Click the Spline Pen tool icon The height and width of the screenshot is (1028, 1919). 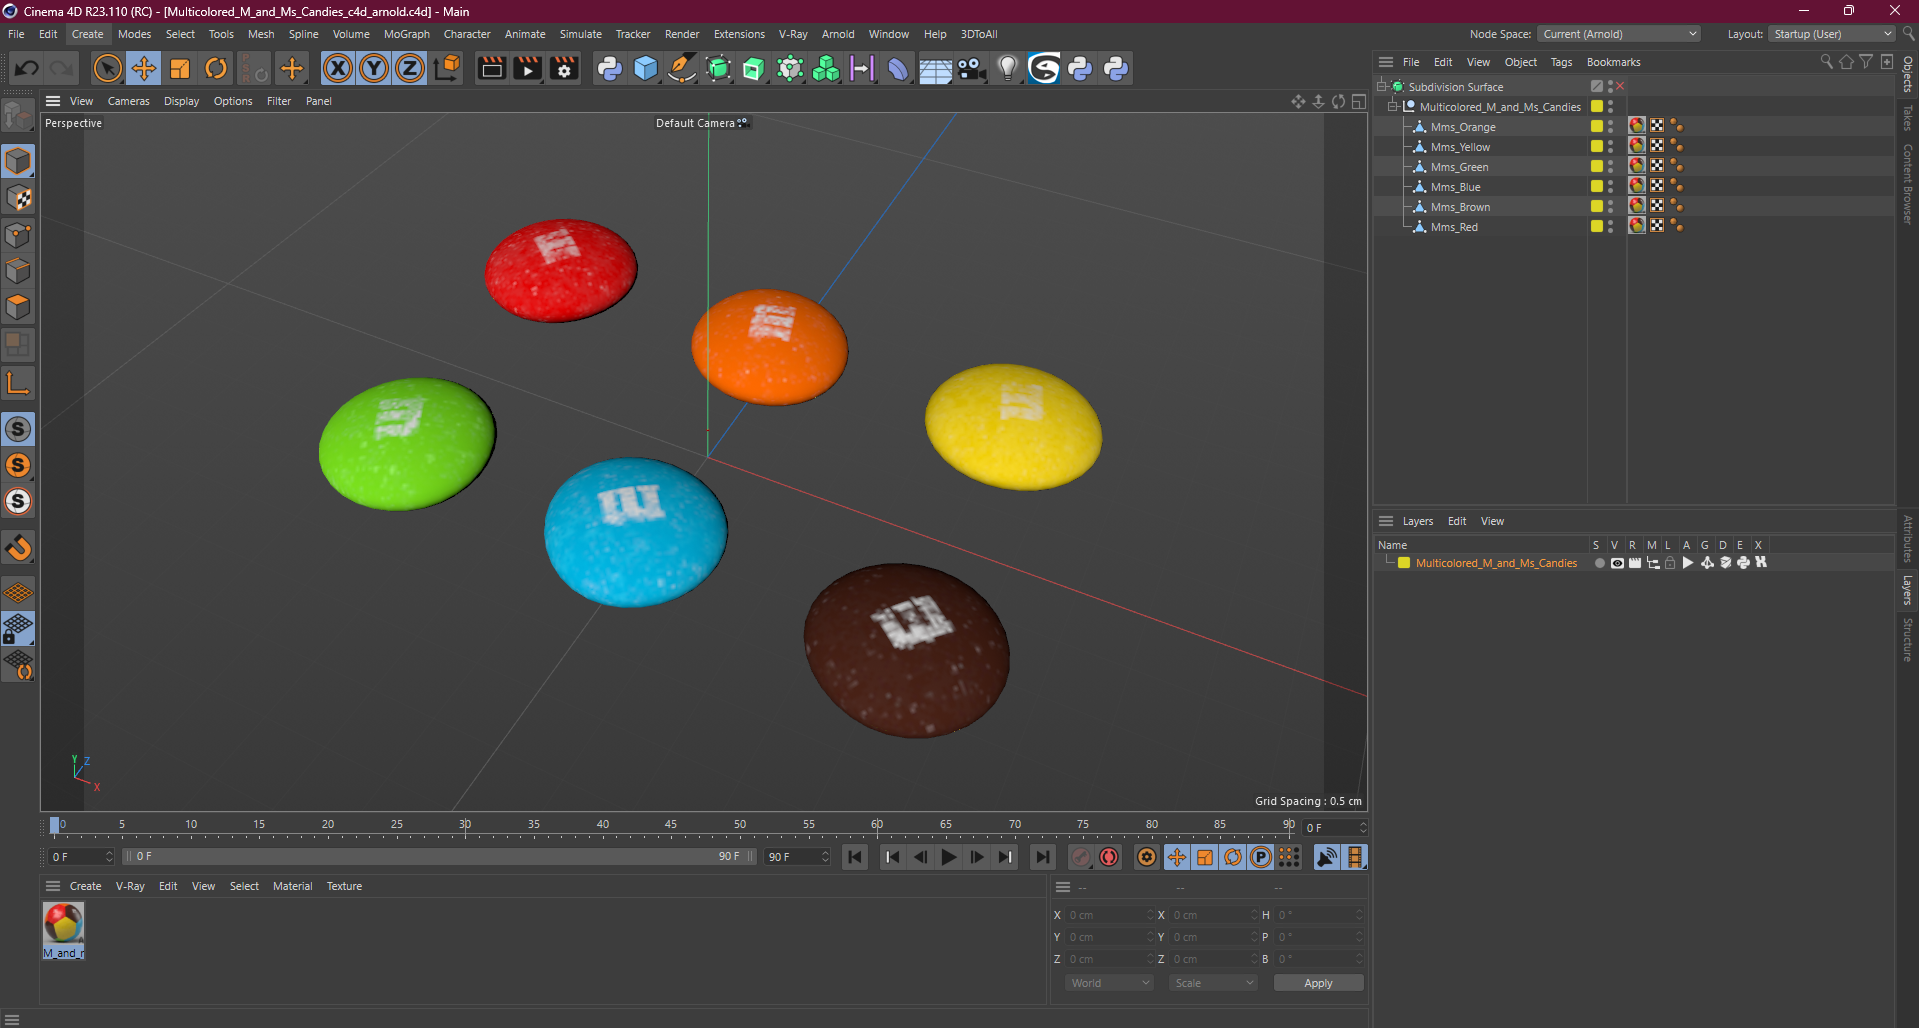[x=682, y=68]
